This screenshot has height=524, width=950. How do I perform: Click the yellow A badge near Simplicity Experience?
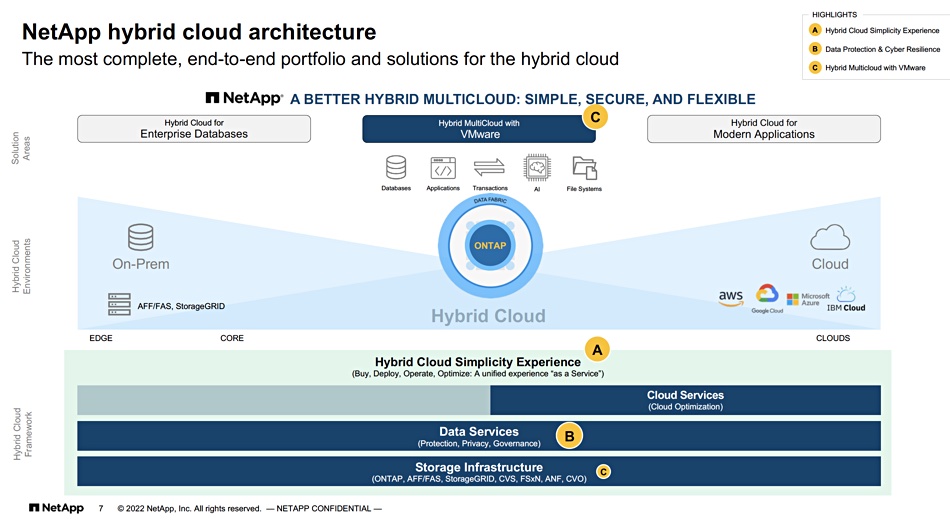(597, 350)
